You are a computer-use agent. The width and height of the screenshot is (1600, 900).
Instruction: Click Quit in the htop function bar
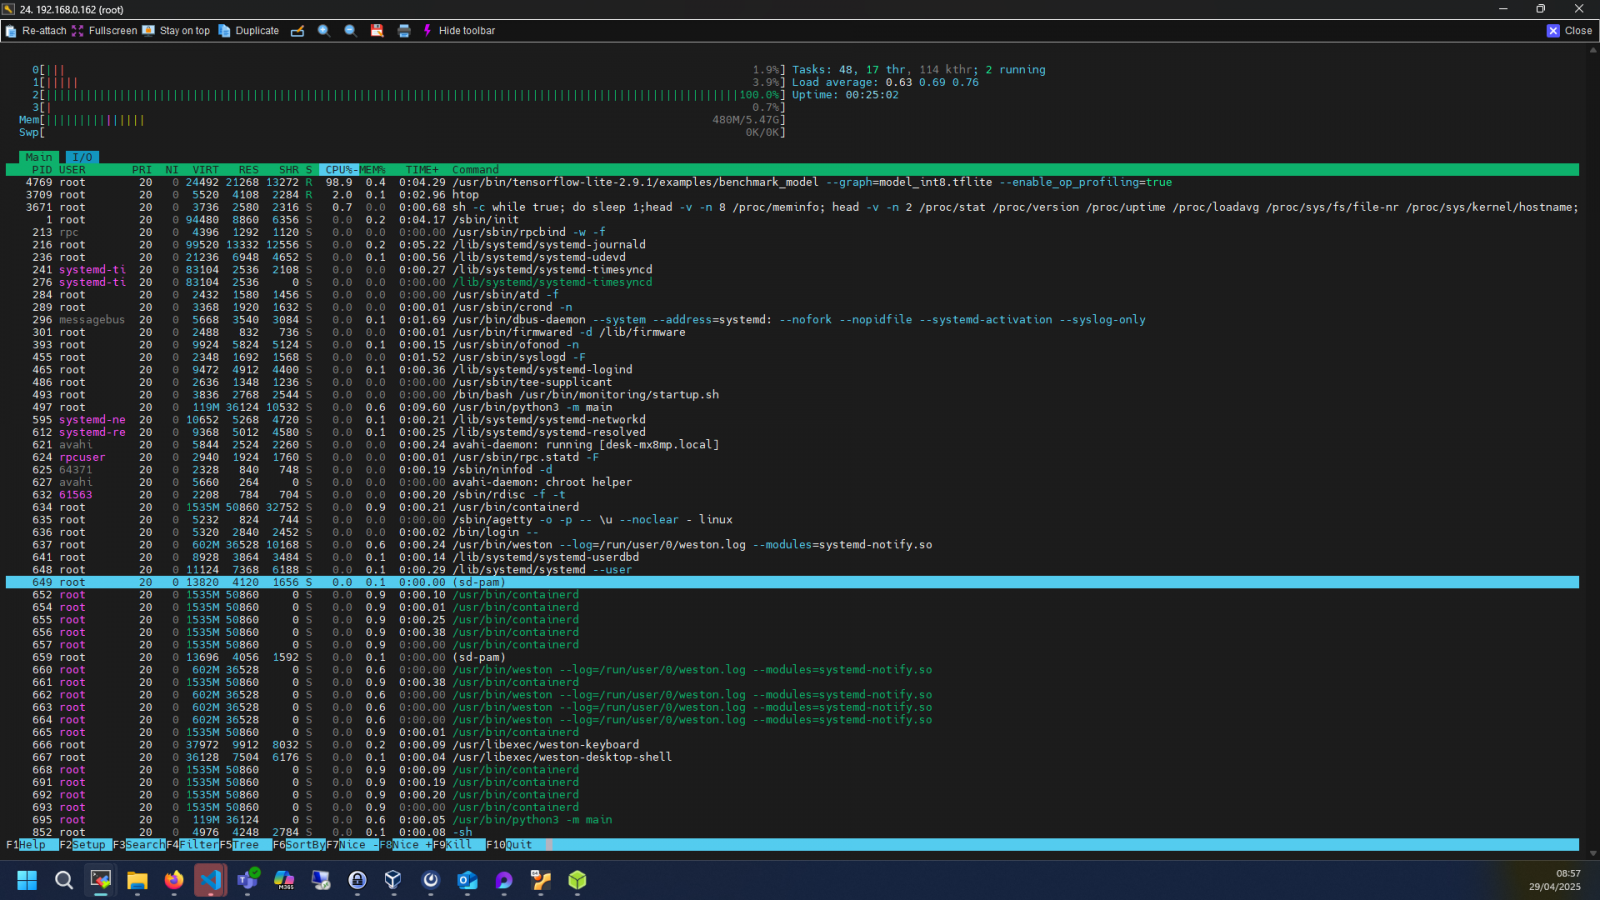tap(518, 845)
